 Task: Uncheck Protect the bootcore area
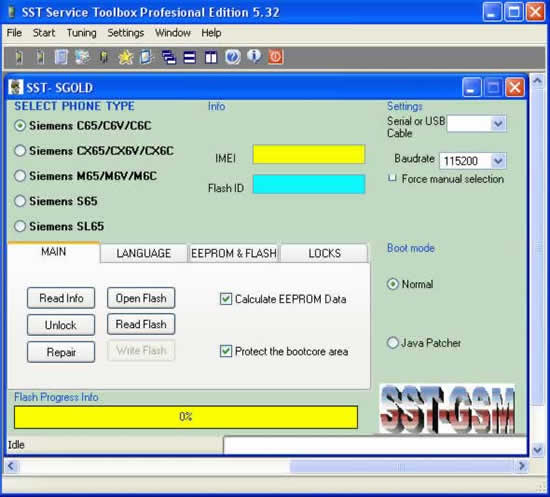tap(226, 351)
